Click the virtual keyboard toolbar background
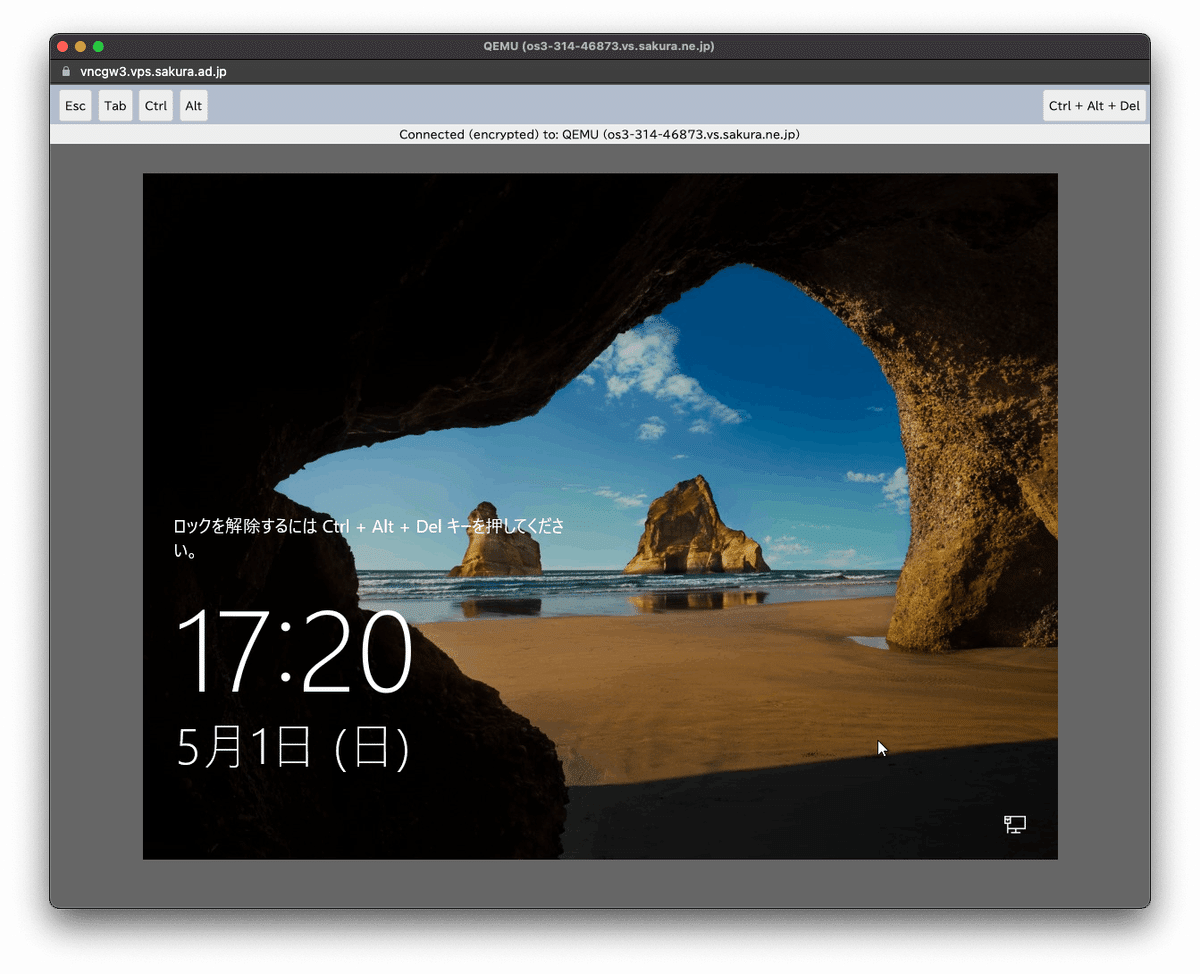The height and width of the screenshot is (974, 1200). (600, 105)
